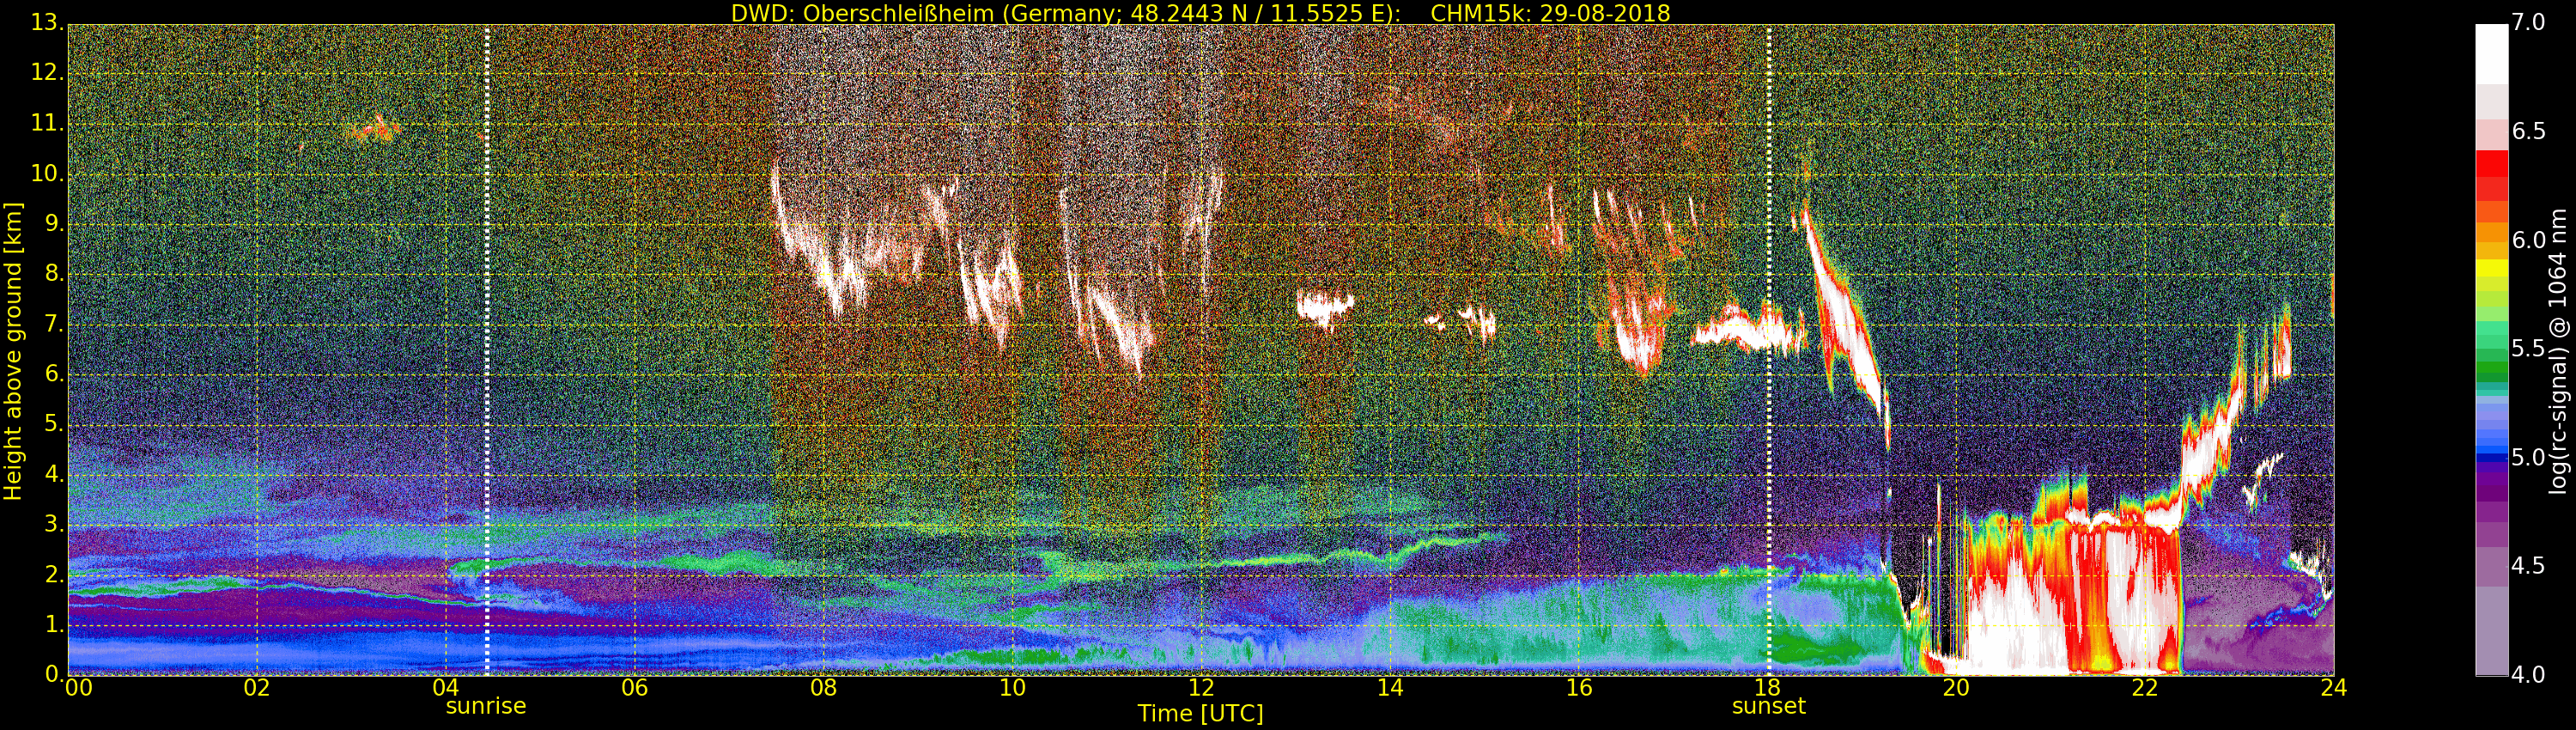Click the '13.' height tick label
The height and width of the screenshot is (730, 2576).
pyautogui.click(x=47, y=22)
